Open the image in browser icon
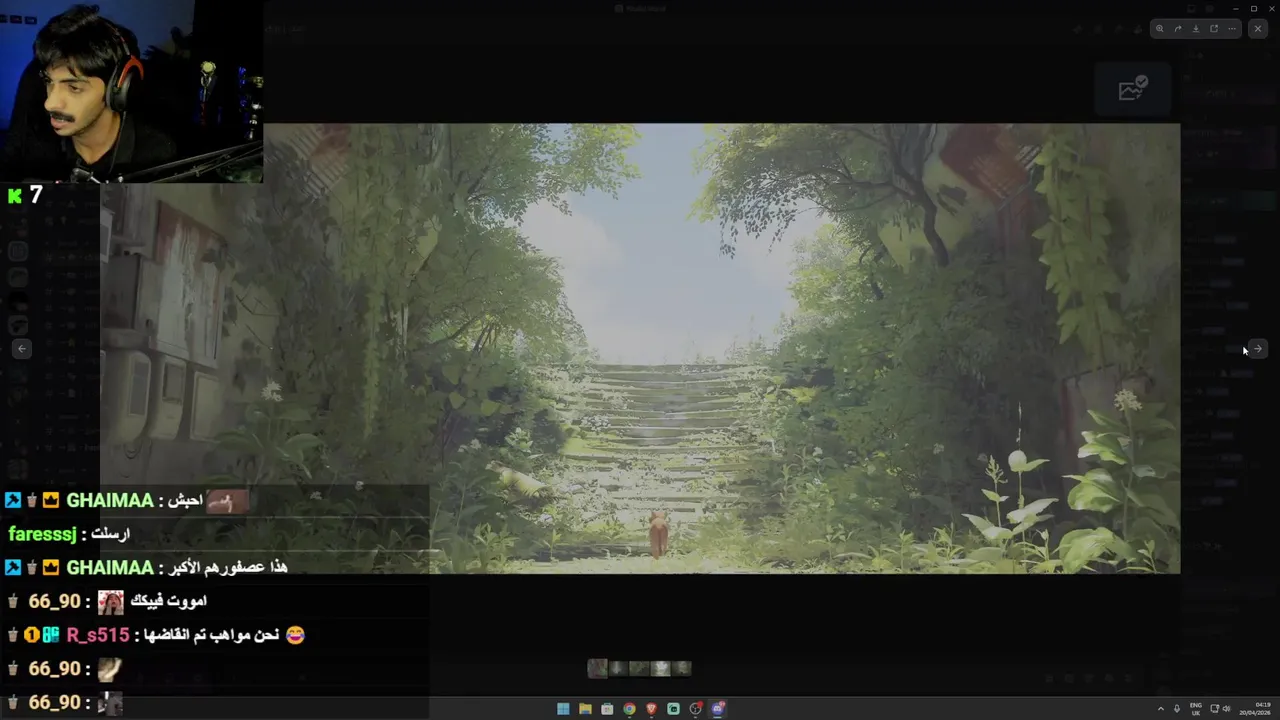The image size is (1280, 720). point(1214,29)
